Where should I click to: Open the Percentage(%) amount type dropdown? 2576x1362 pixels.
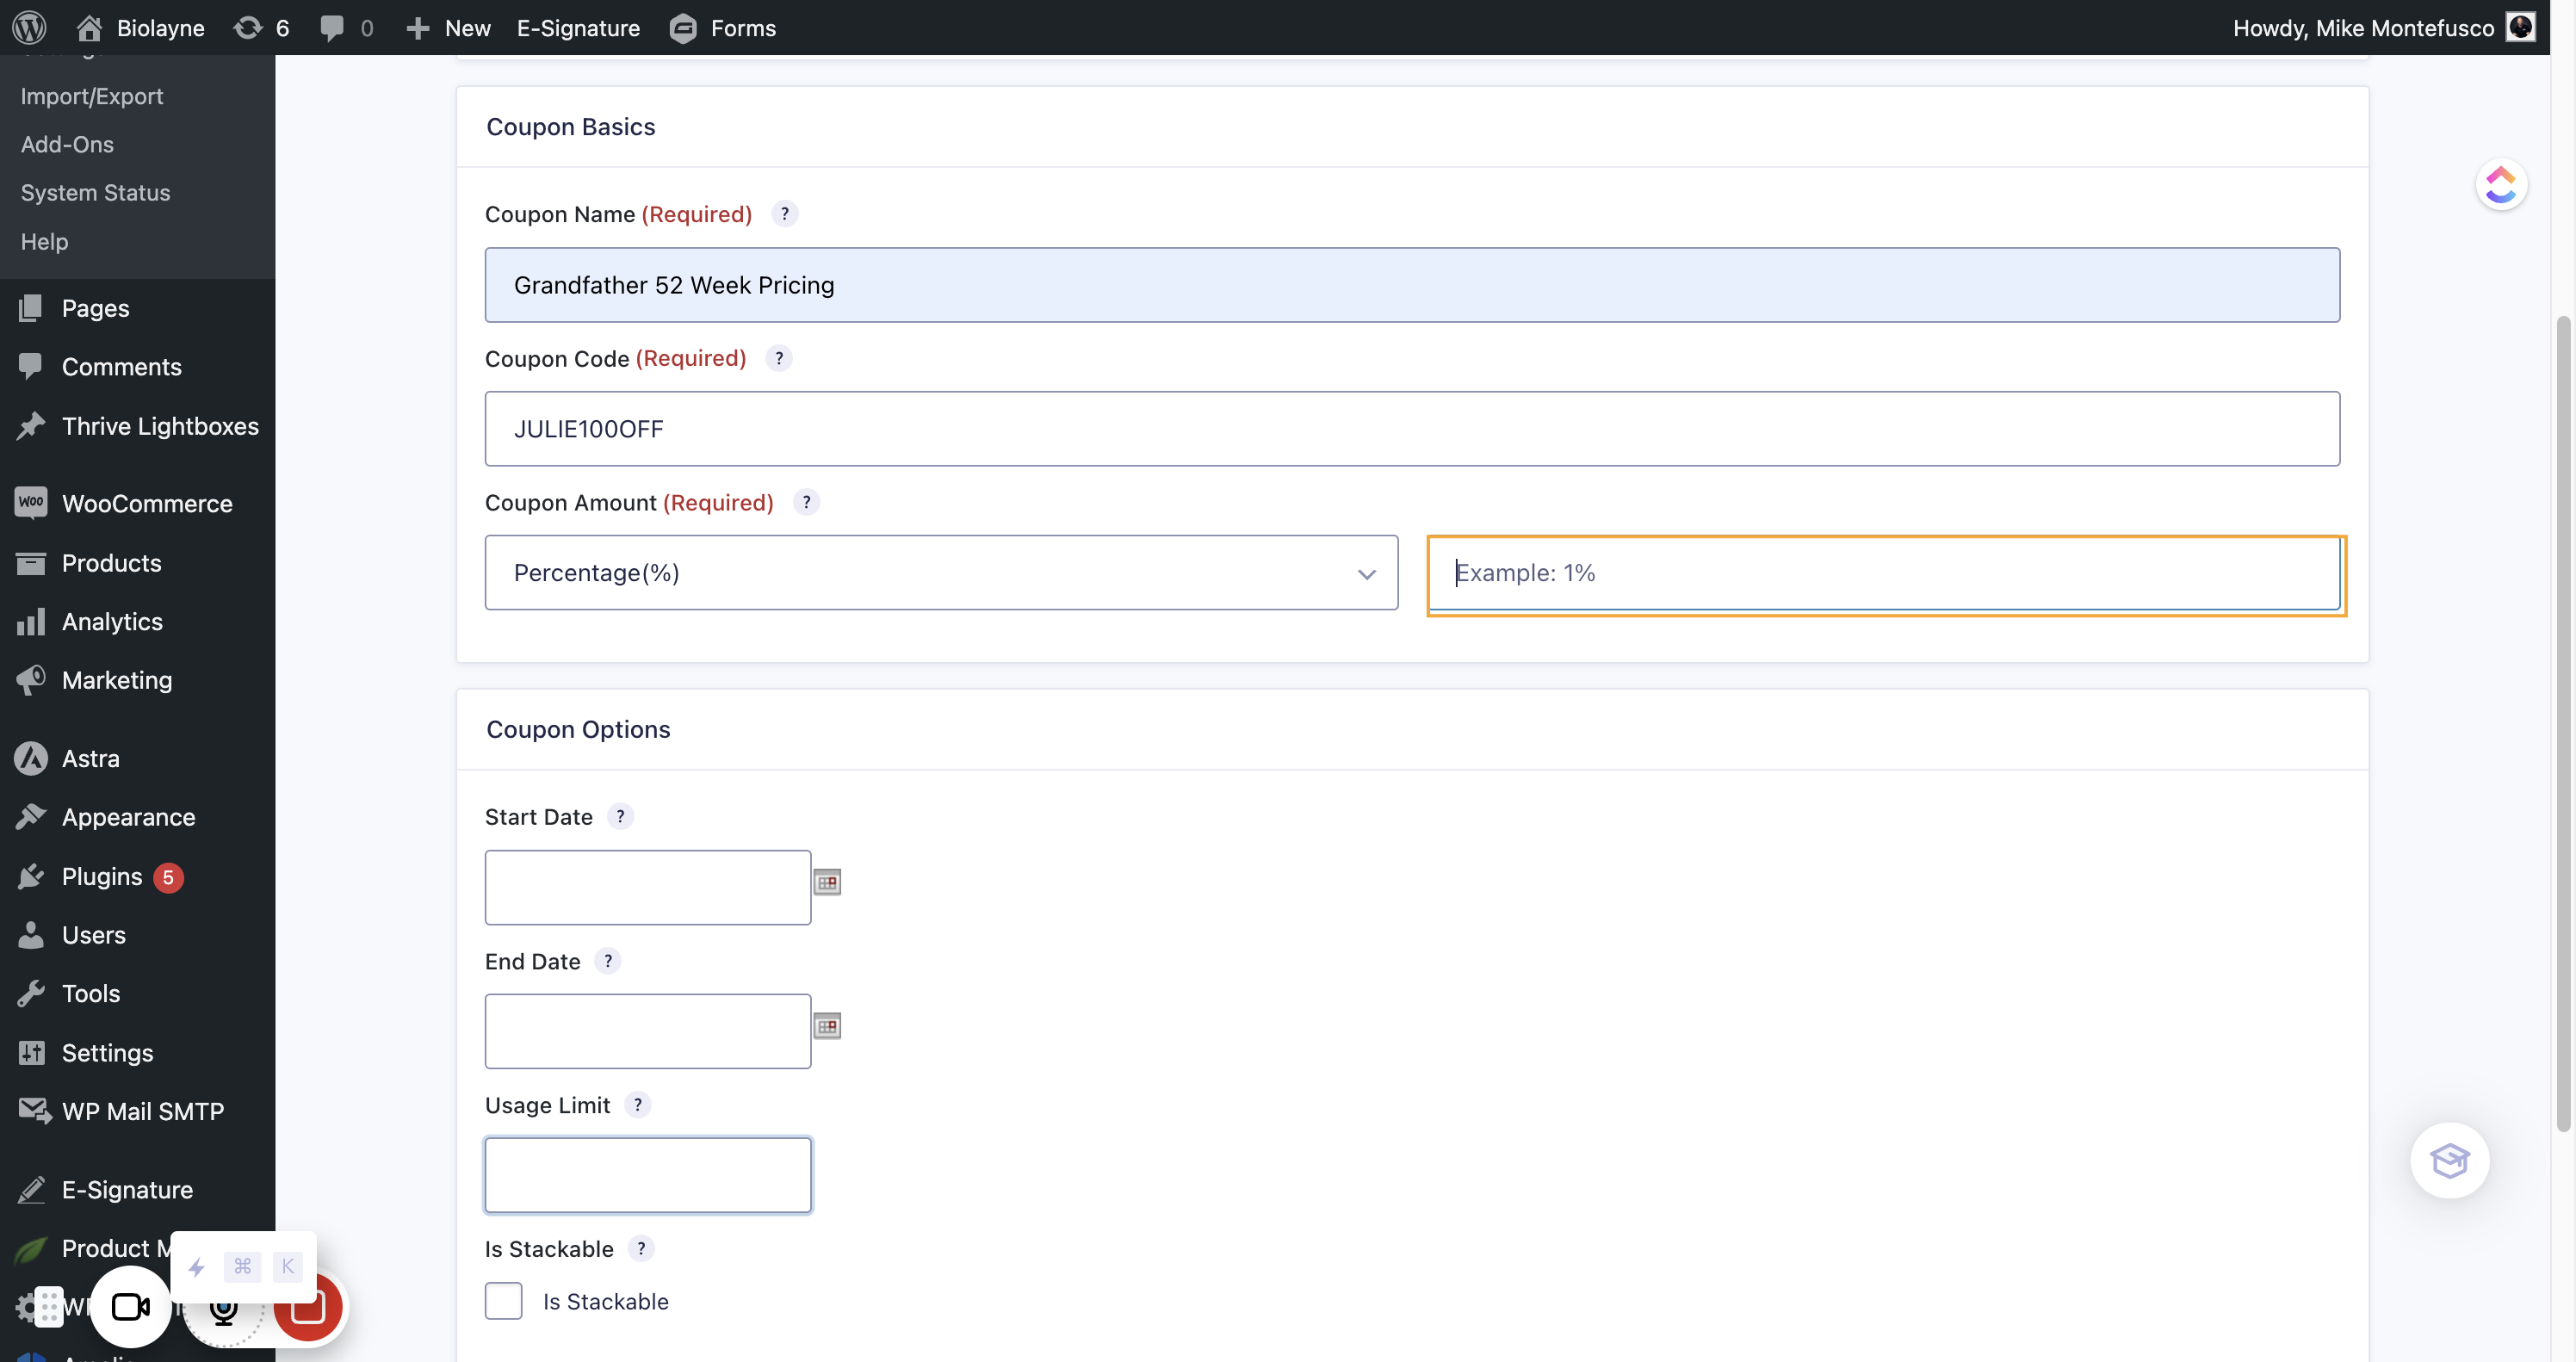click(941, 573)
